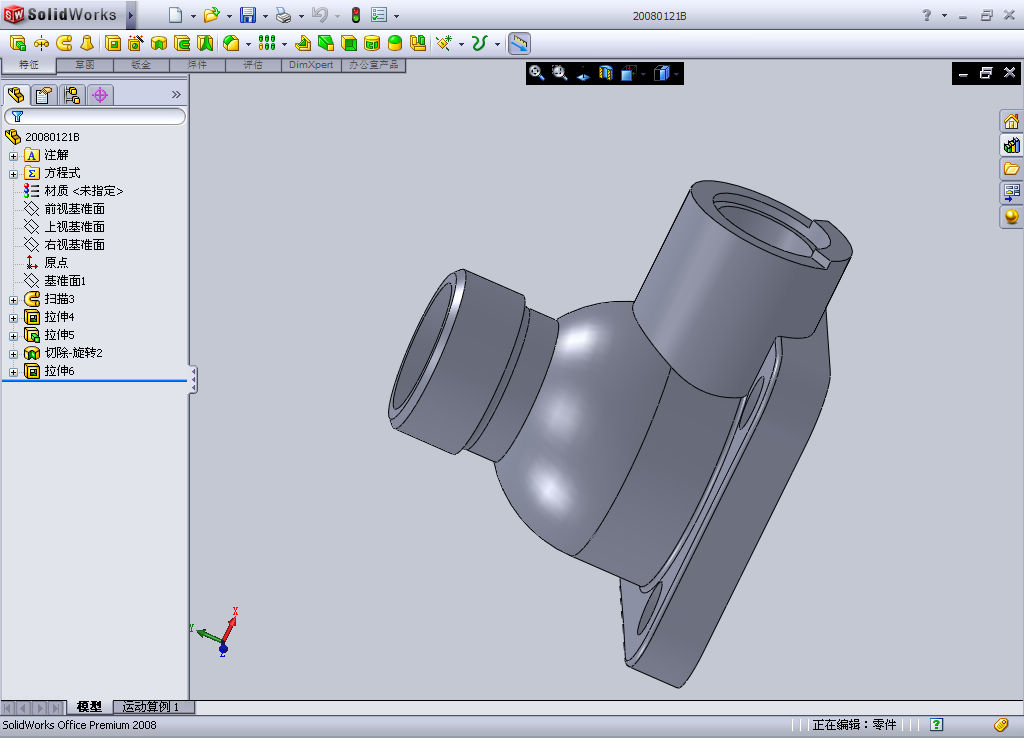1024x738 pixels.
Task: Expand the SolidWorks menu flyout arrow
Action: click(x=131, y=15)
